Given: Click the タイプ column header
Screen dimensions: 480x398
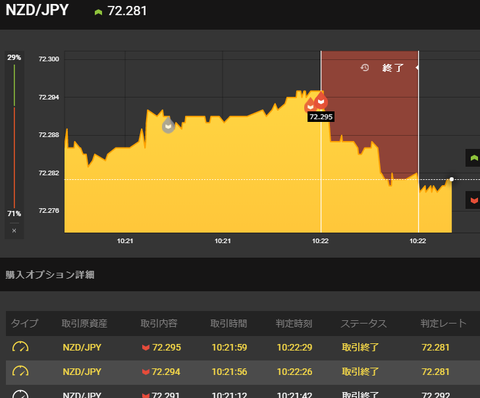Looking at the screenshot, I should click(24, 323).
